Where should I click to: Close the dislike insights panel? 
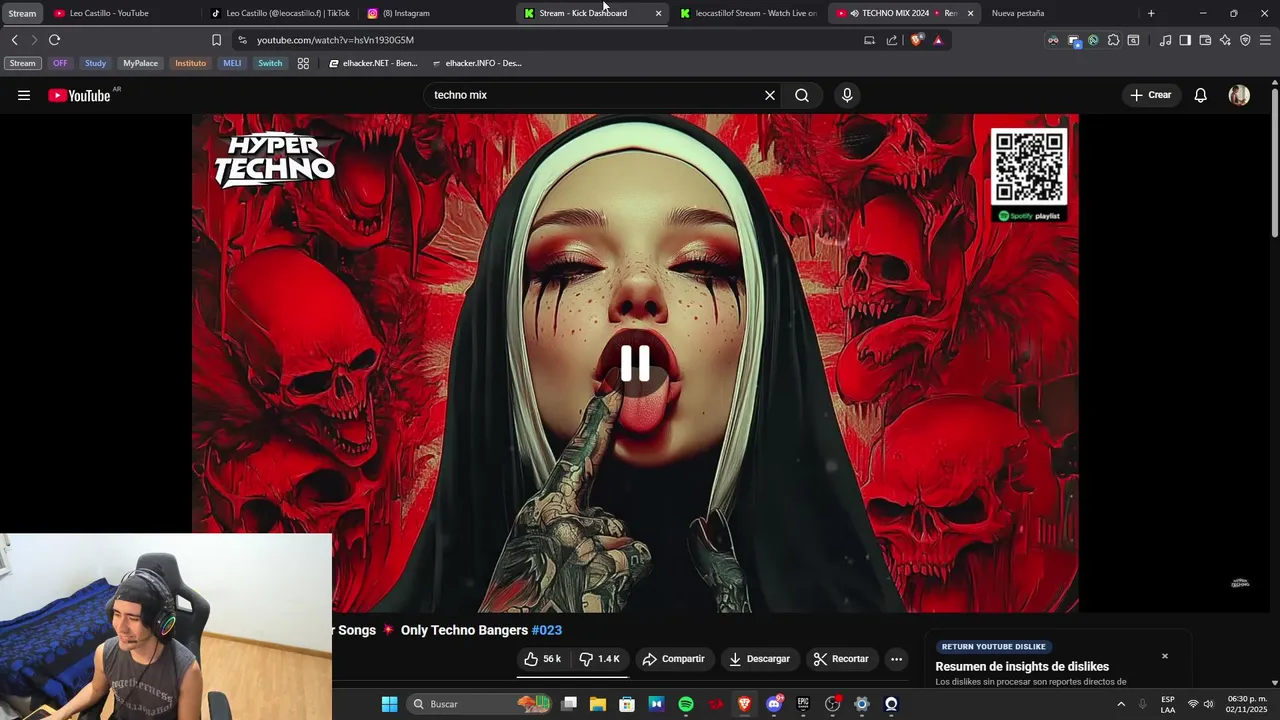pos(1165,656)
